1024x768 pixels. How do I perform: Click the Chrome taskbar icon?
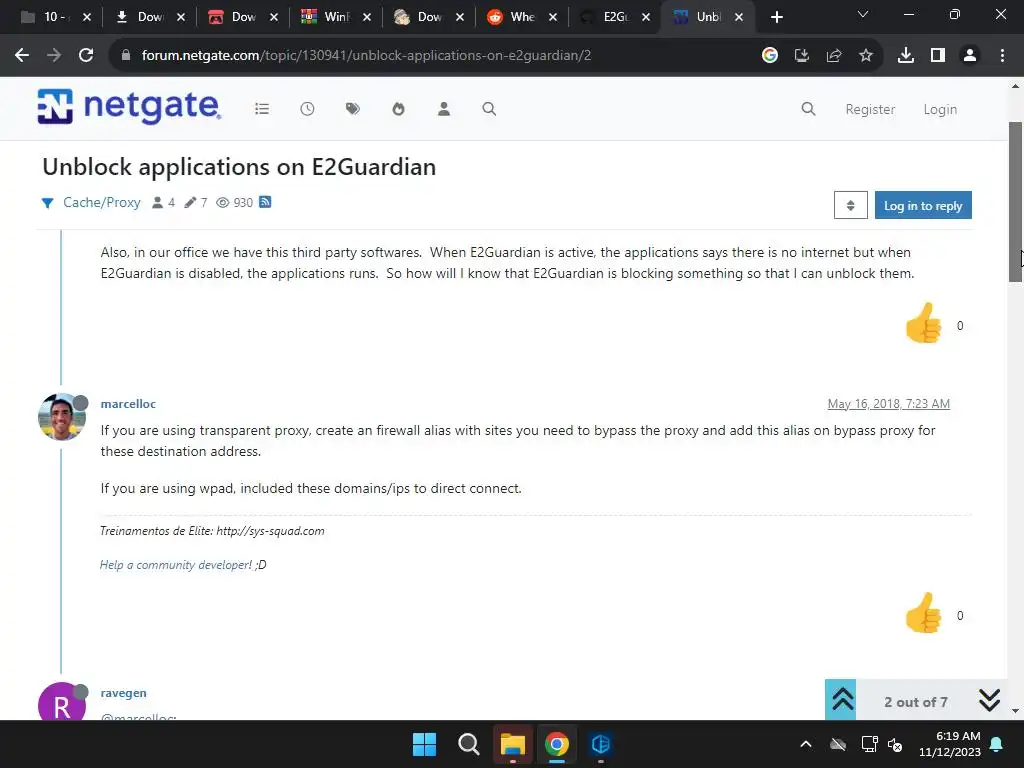point(556,744)
